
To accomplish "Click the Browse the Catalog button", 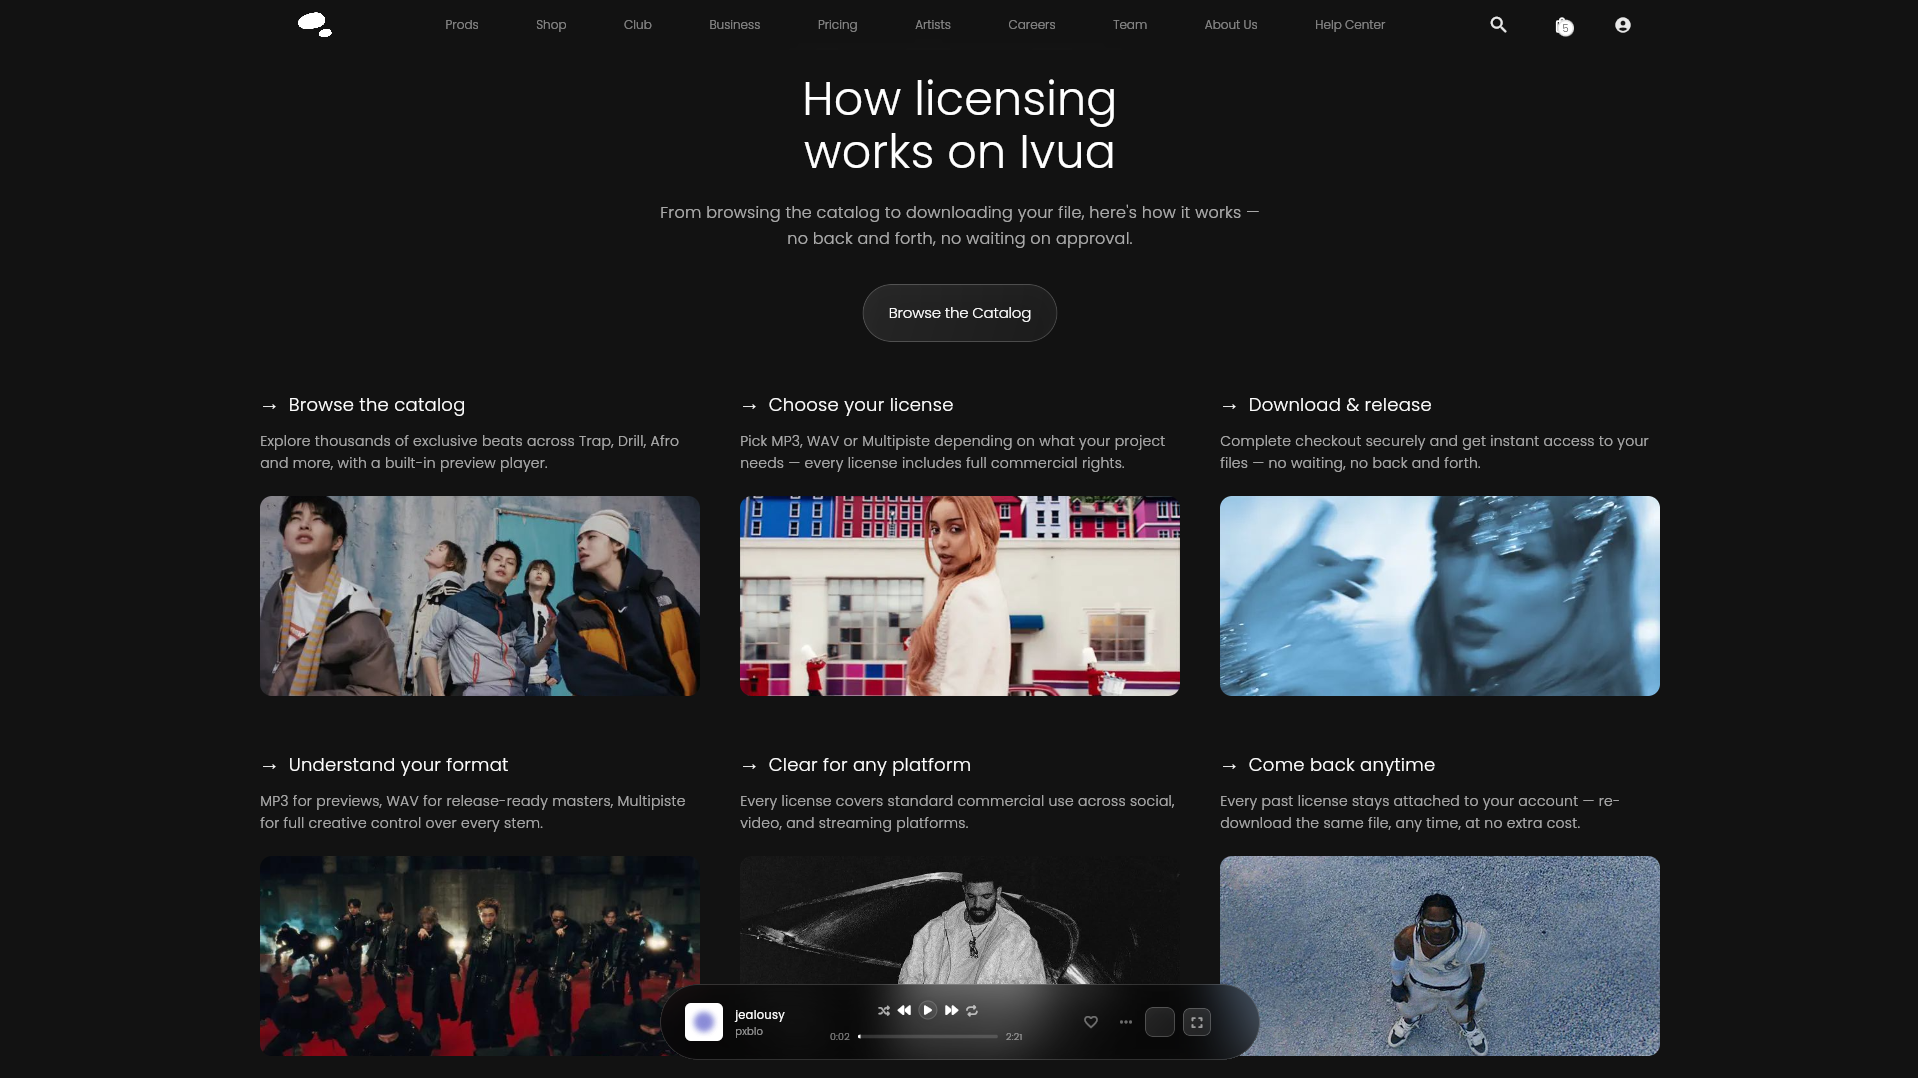I will (x=960, y=313).
